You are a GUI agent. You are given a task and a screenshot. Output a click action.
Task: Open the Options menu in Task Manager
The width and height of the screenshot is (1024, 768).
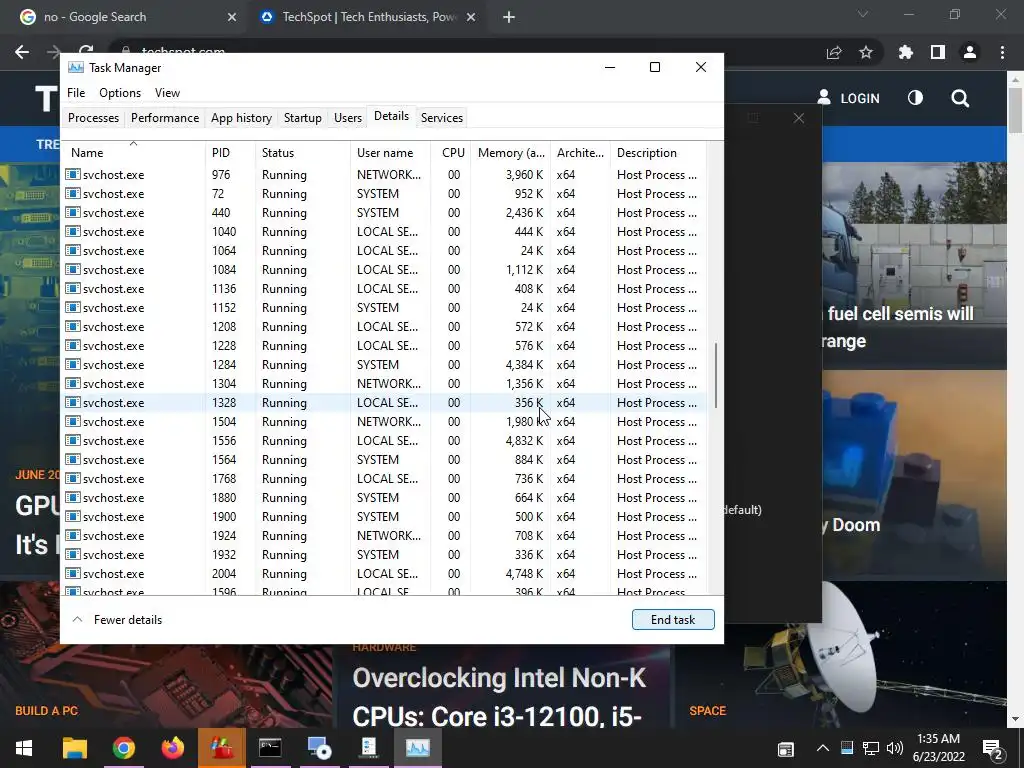tap(120, 93)
